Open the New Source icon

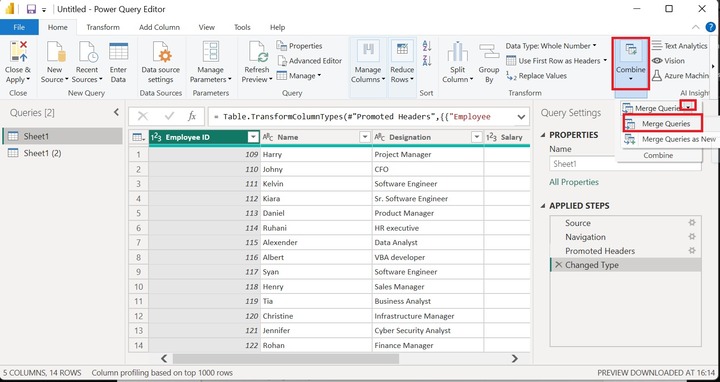coord(56,51)
